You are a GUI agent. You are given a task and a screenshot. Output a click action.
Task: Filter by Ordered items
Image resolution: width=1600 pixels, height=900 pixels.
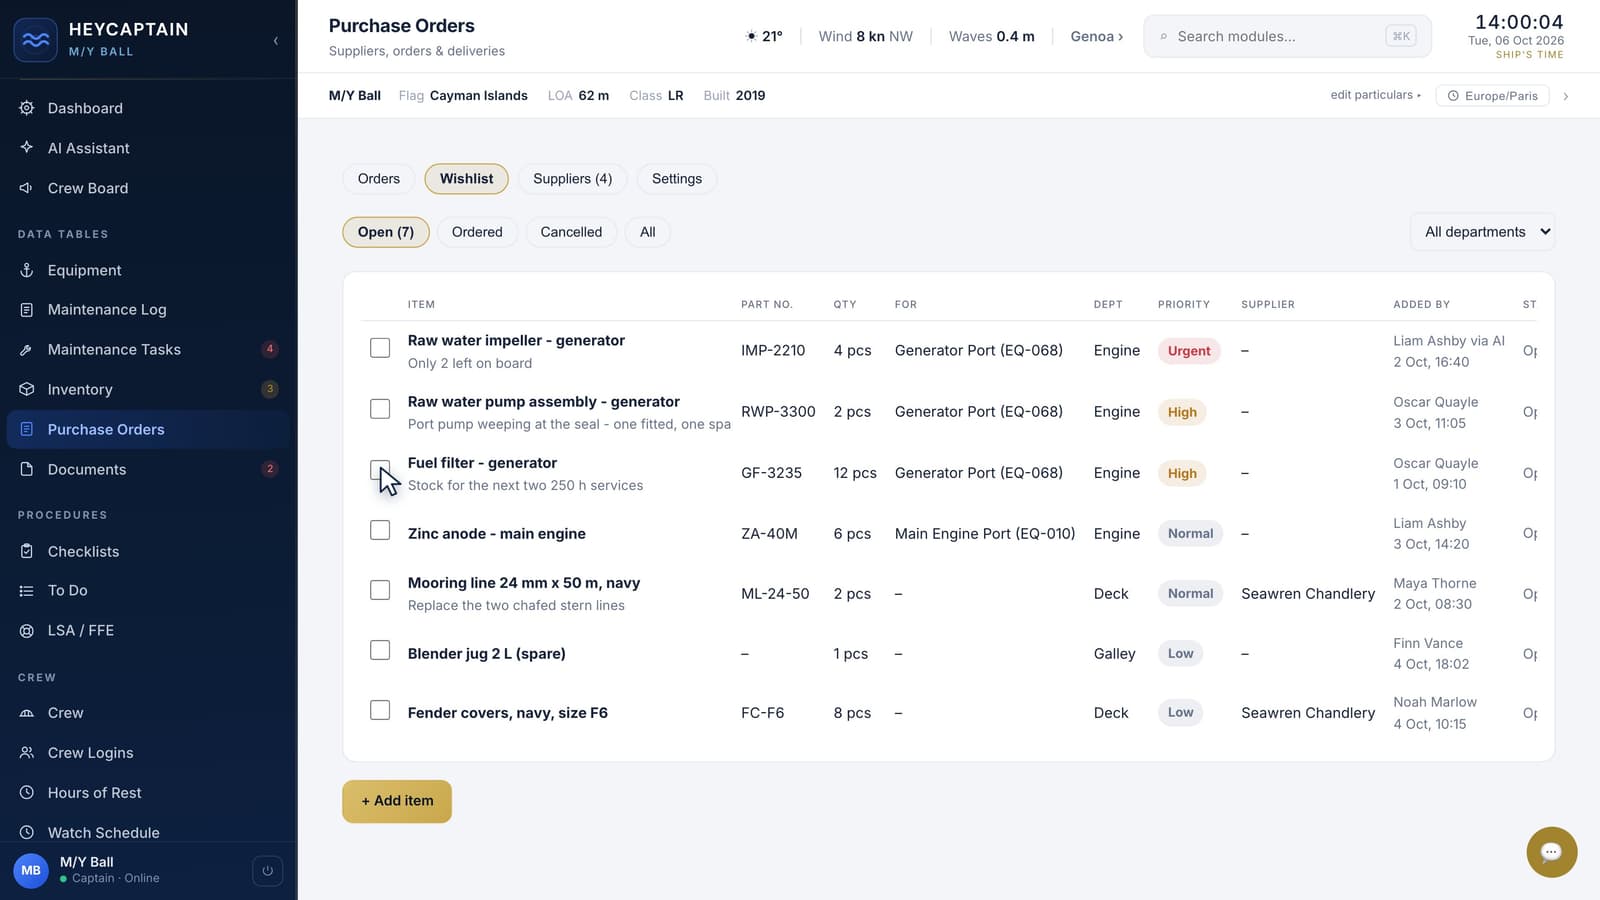(x=477, y=232)
